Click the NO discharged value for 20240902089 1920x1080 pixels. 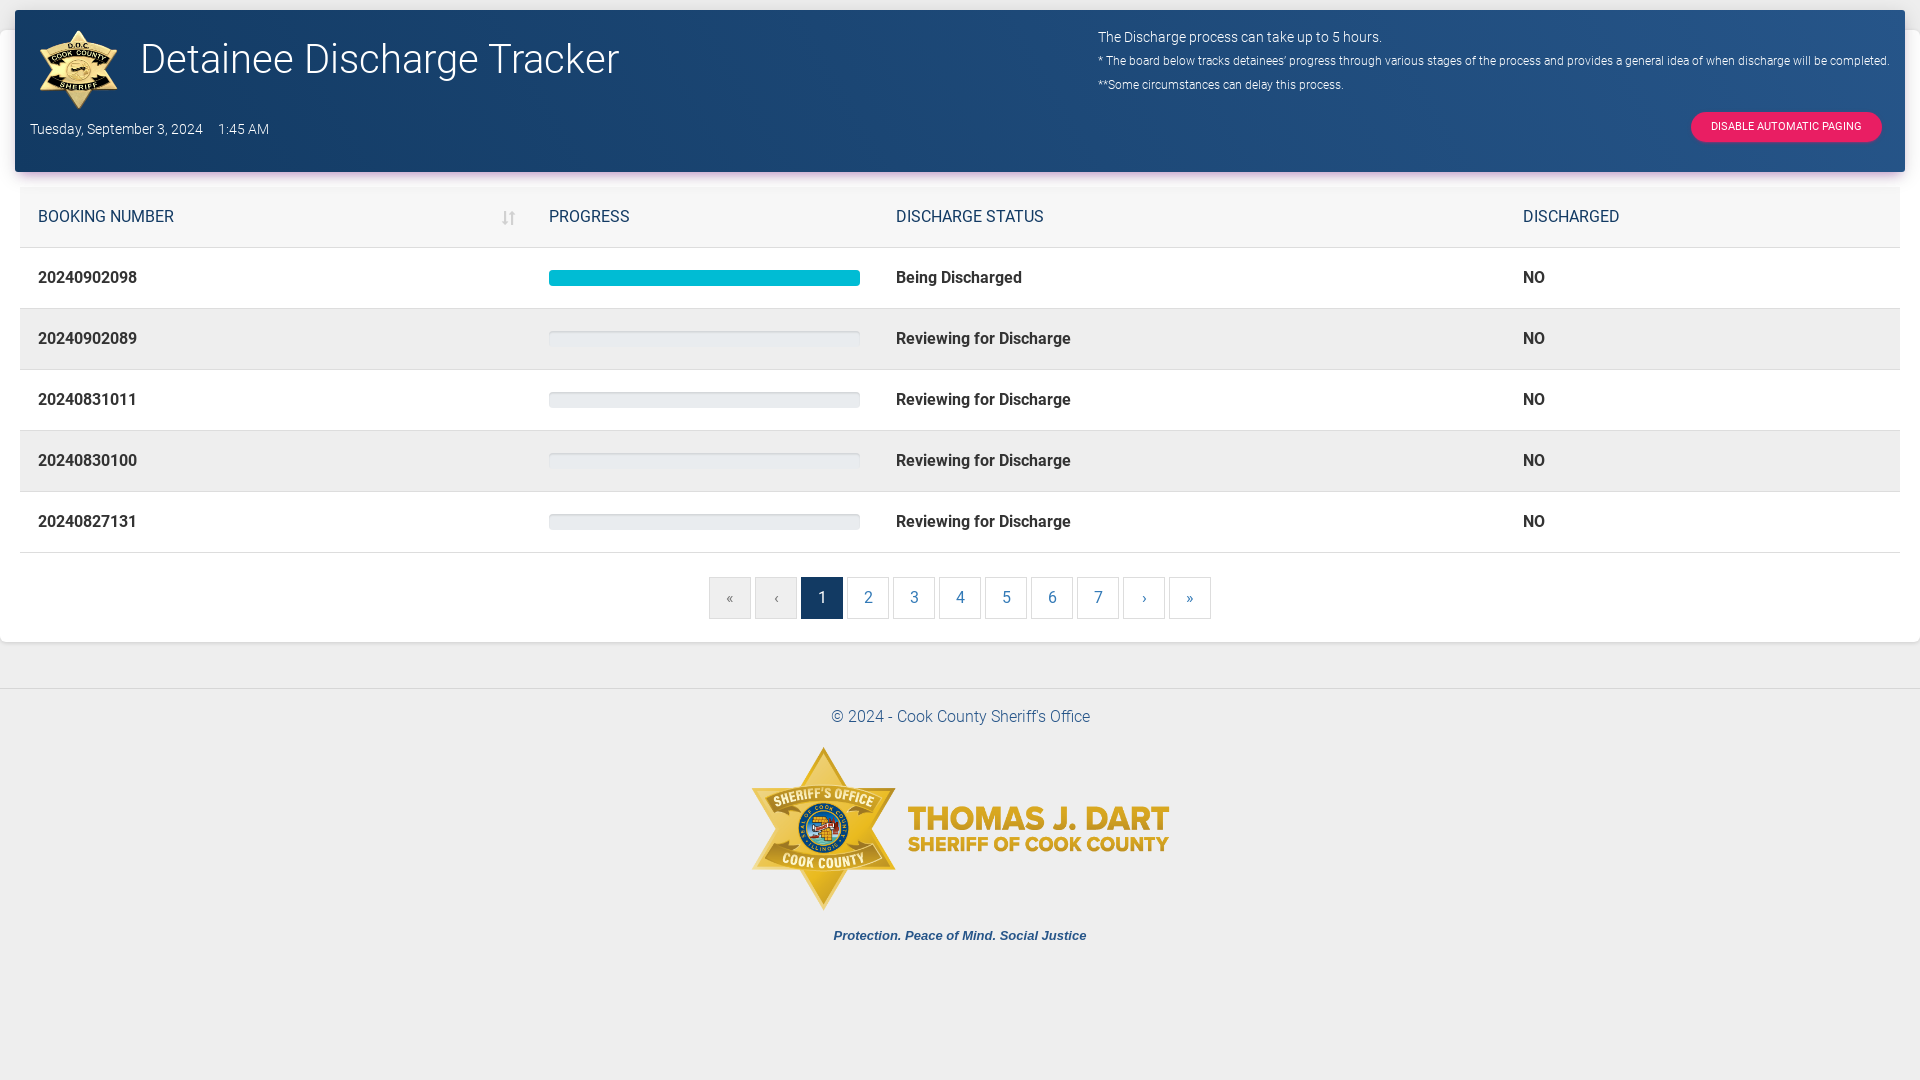pos(1534,339)
